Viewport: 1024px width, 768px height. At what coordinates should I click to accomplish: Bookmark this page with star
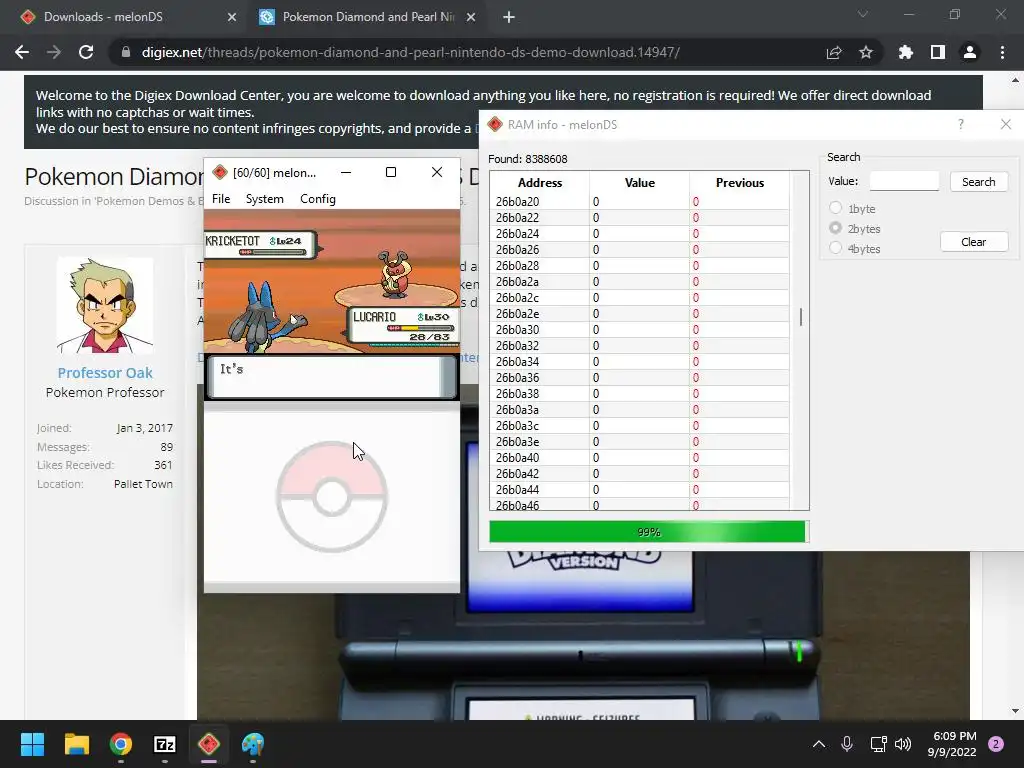pyautogui.click(x=866, y=52)
